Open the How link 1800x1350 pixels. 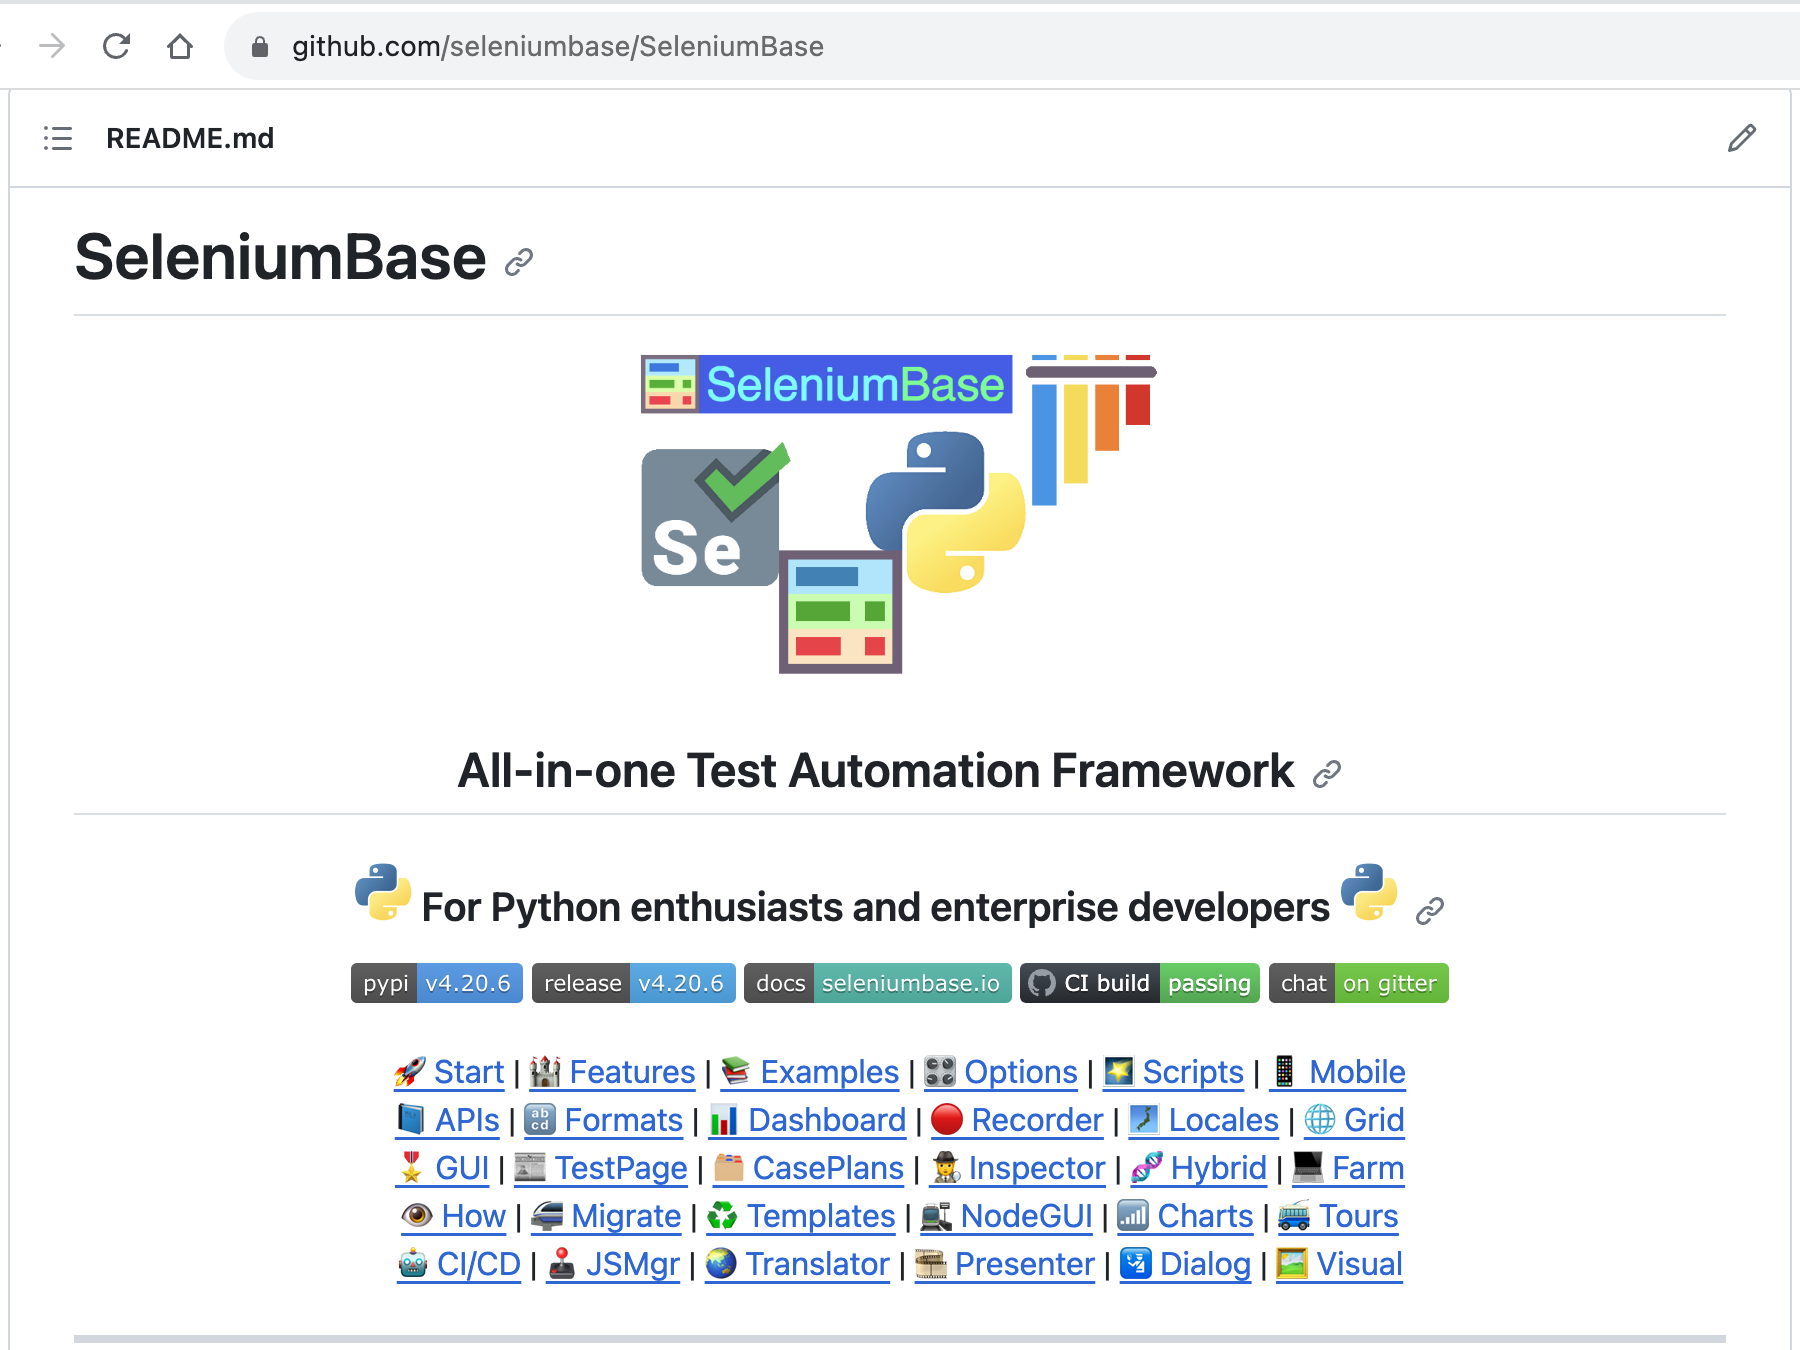[453, 1216]
